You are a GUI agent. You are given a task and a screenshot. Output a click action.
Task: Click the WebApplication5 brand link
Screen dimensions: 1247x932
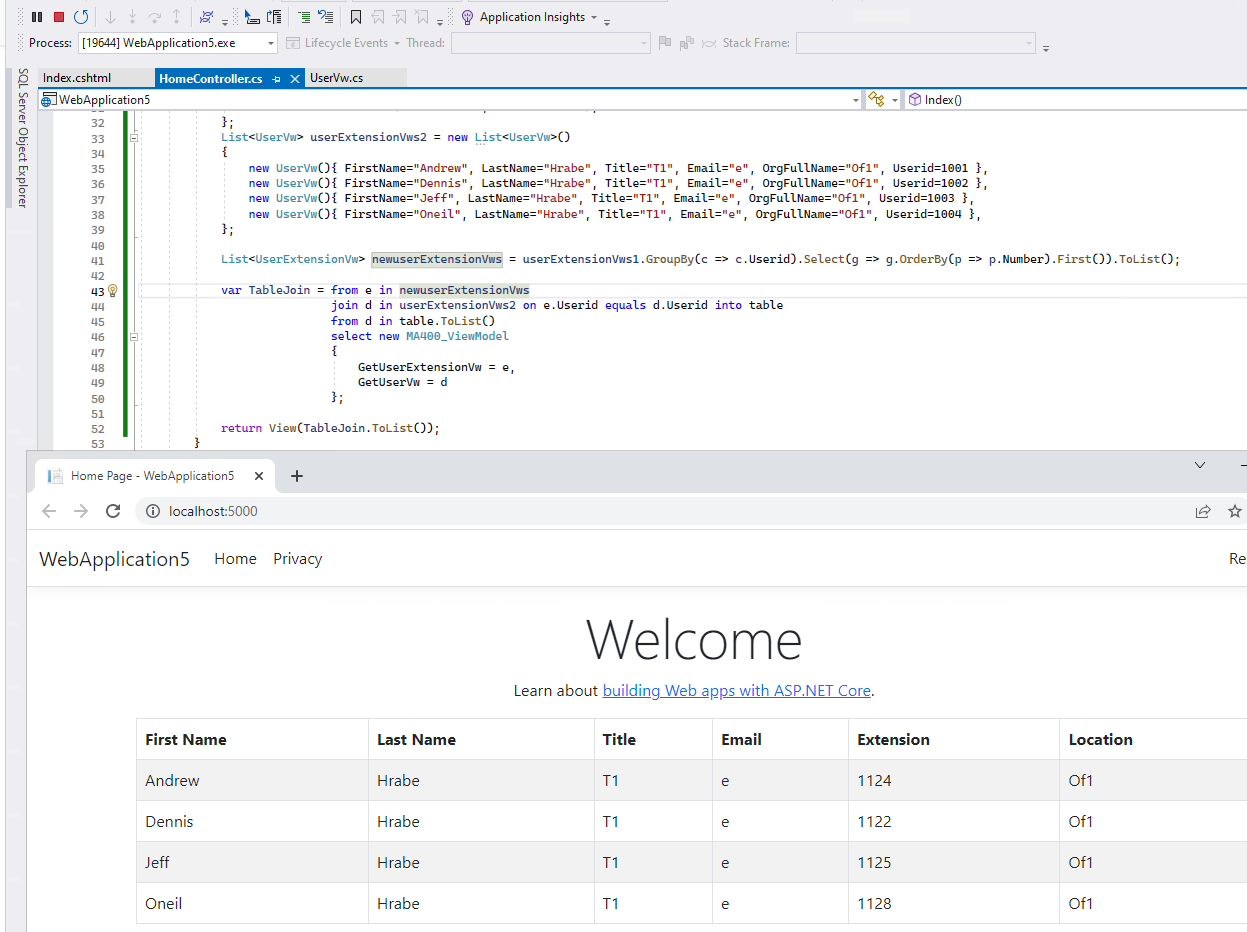(114, 559)
